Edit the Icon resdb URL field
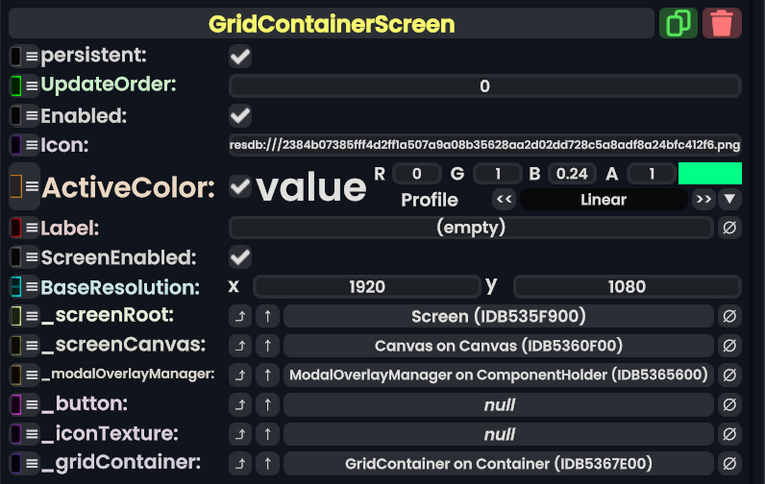Image resolution: width=765 pixels, height=484 pixels. (x=484, y=145)
